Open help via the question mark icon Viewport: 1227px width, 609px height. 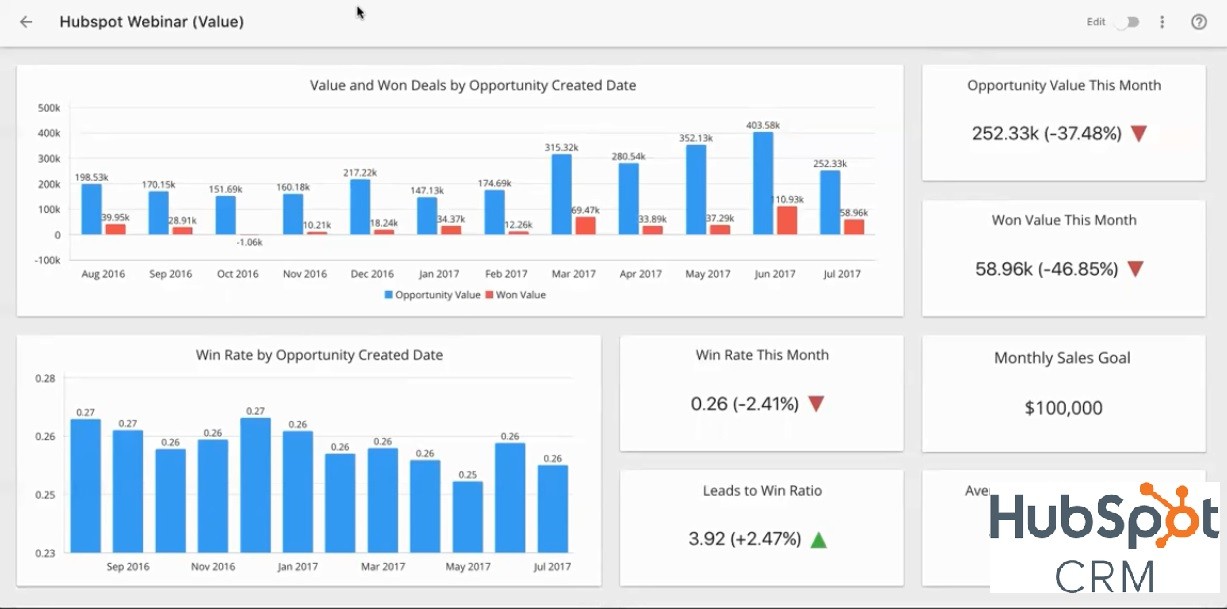click(1199, 22)
